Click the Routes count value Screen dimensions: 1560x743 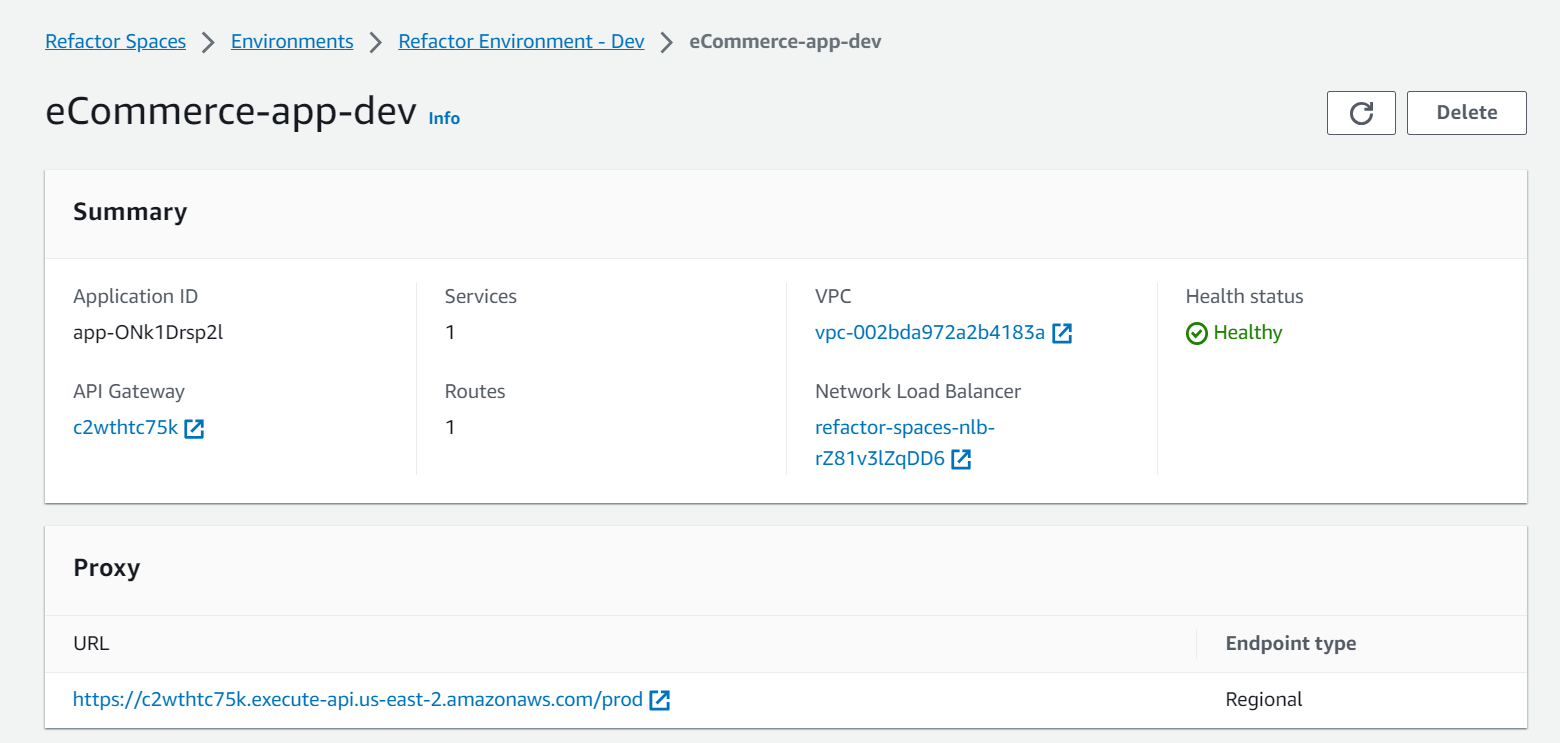450,428
